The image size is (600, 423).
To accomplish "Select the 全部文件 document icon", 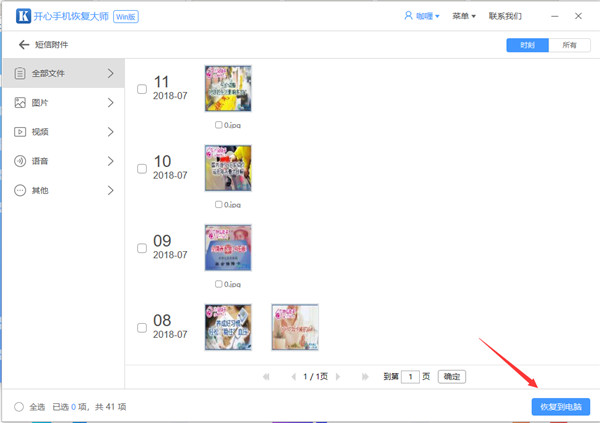I will click(20, 73).
